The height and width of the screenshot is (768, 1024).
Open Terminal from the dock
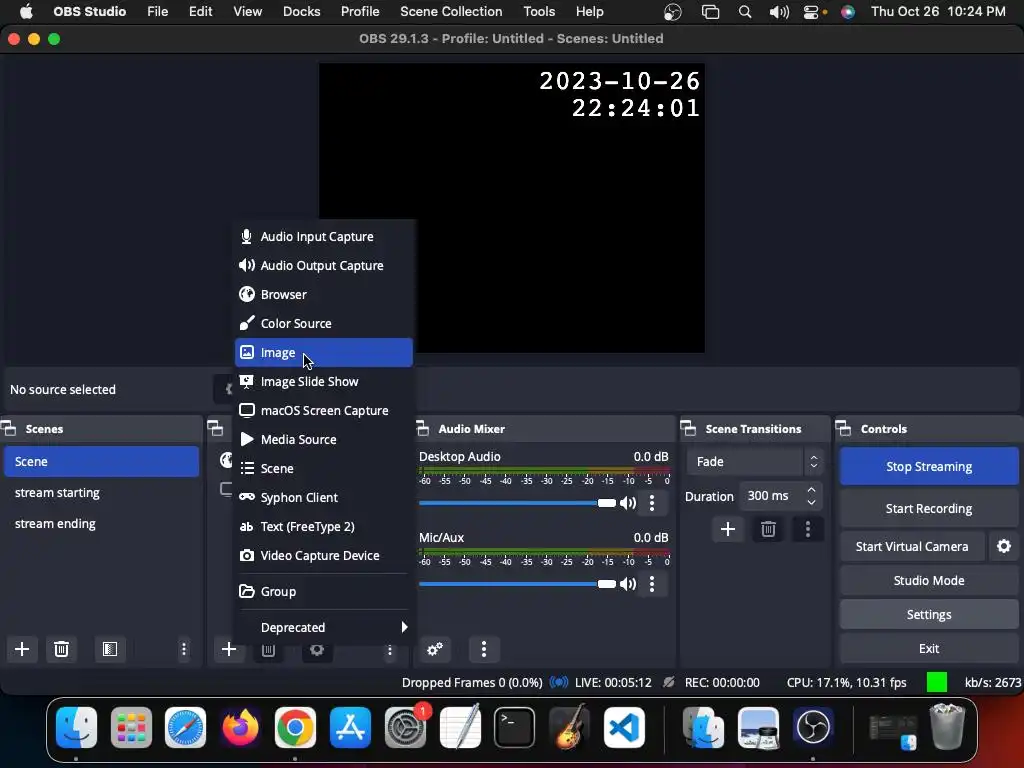514,727
